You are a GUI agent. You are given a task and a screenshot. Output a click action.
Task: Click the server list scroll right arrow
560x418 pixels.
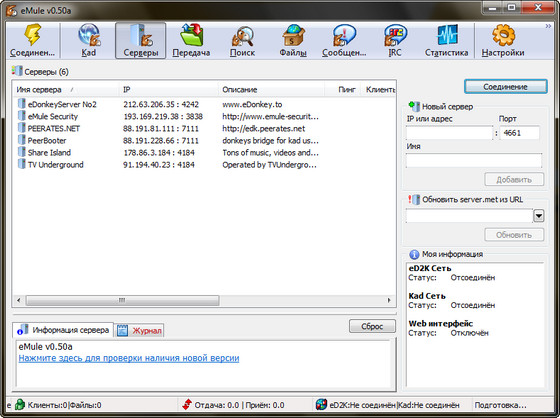tap(389, 300)
